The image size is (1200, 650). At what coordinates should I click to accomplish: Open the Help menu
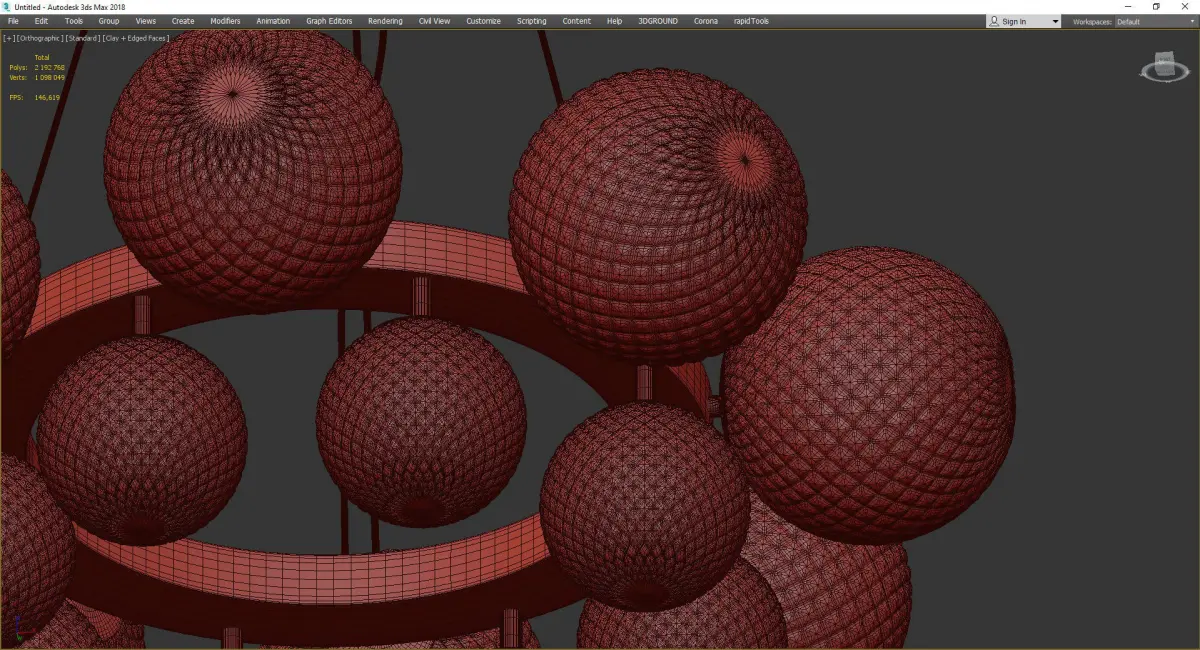tap(614, 21)
